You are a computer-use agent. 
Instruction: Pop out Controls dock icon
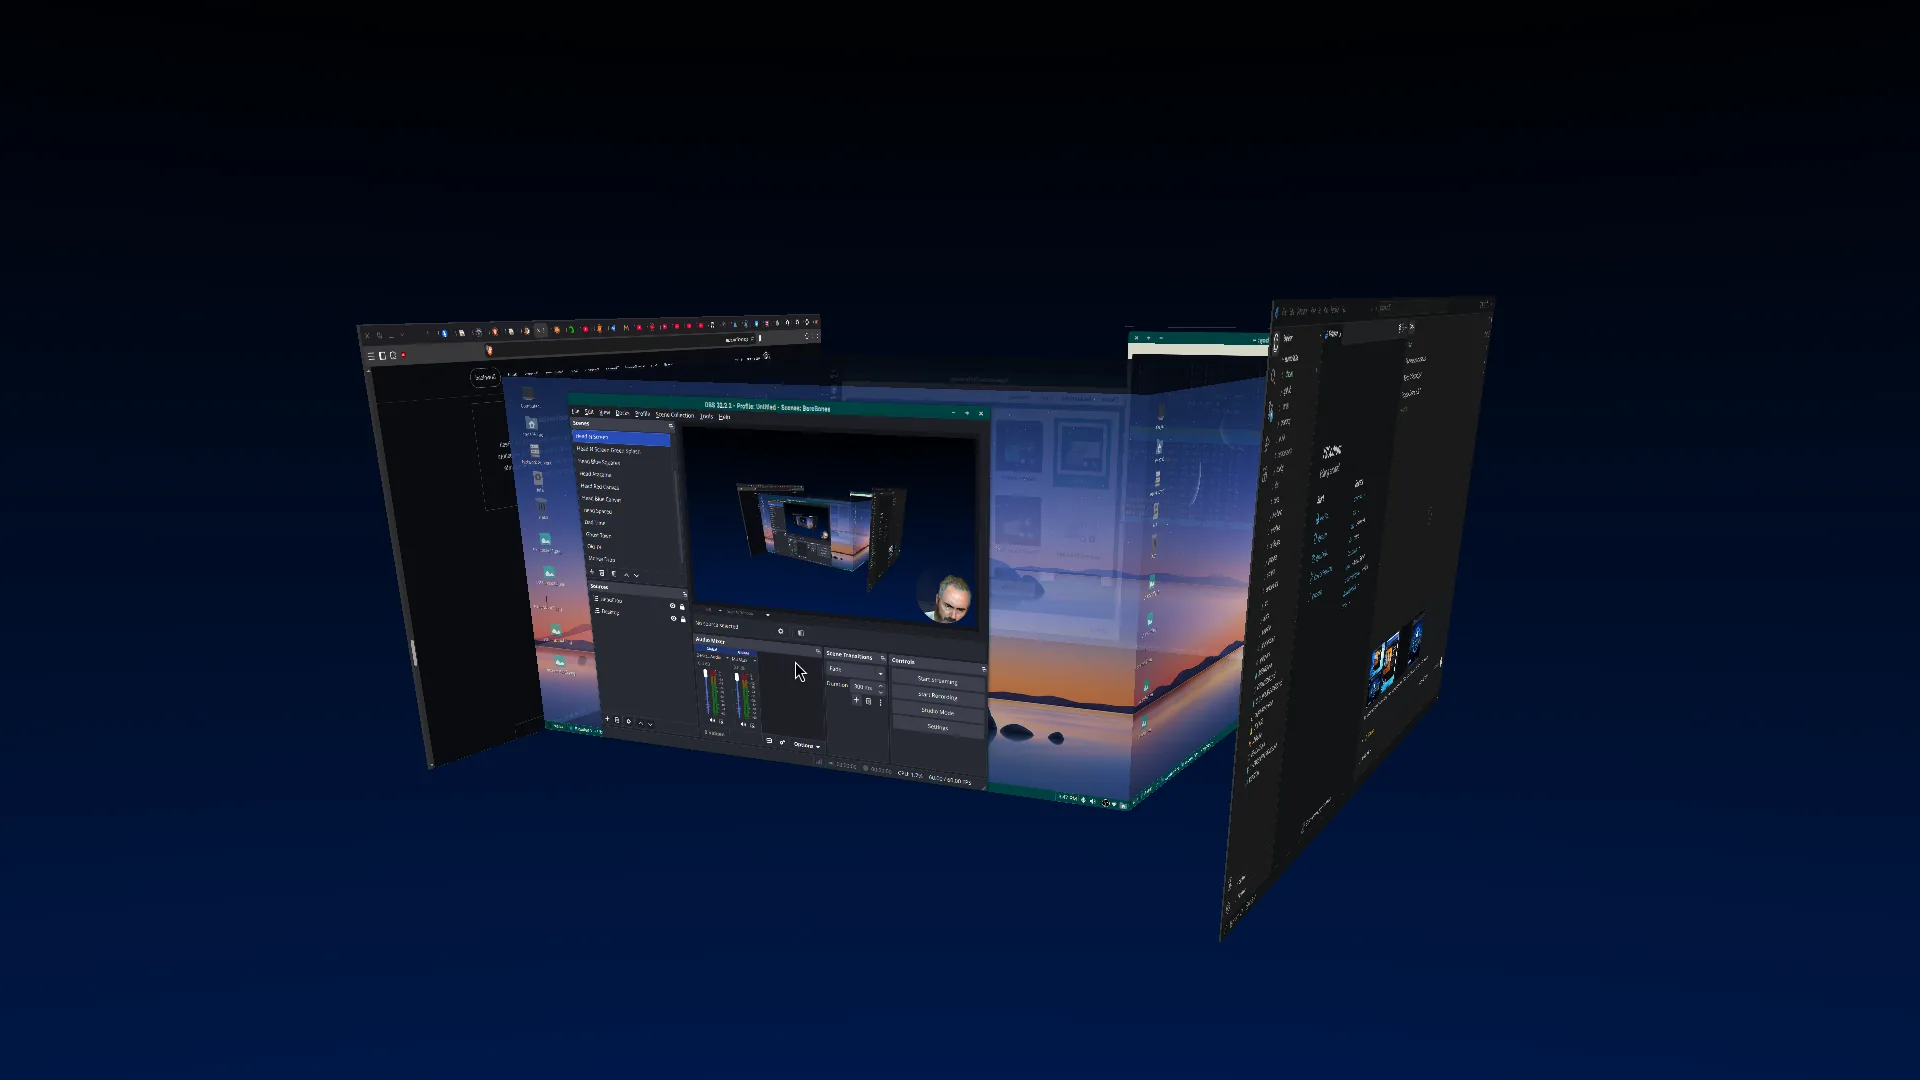pyautogui.click(x=984, y=669)
